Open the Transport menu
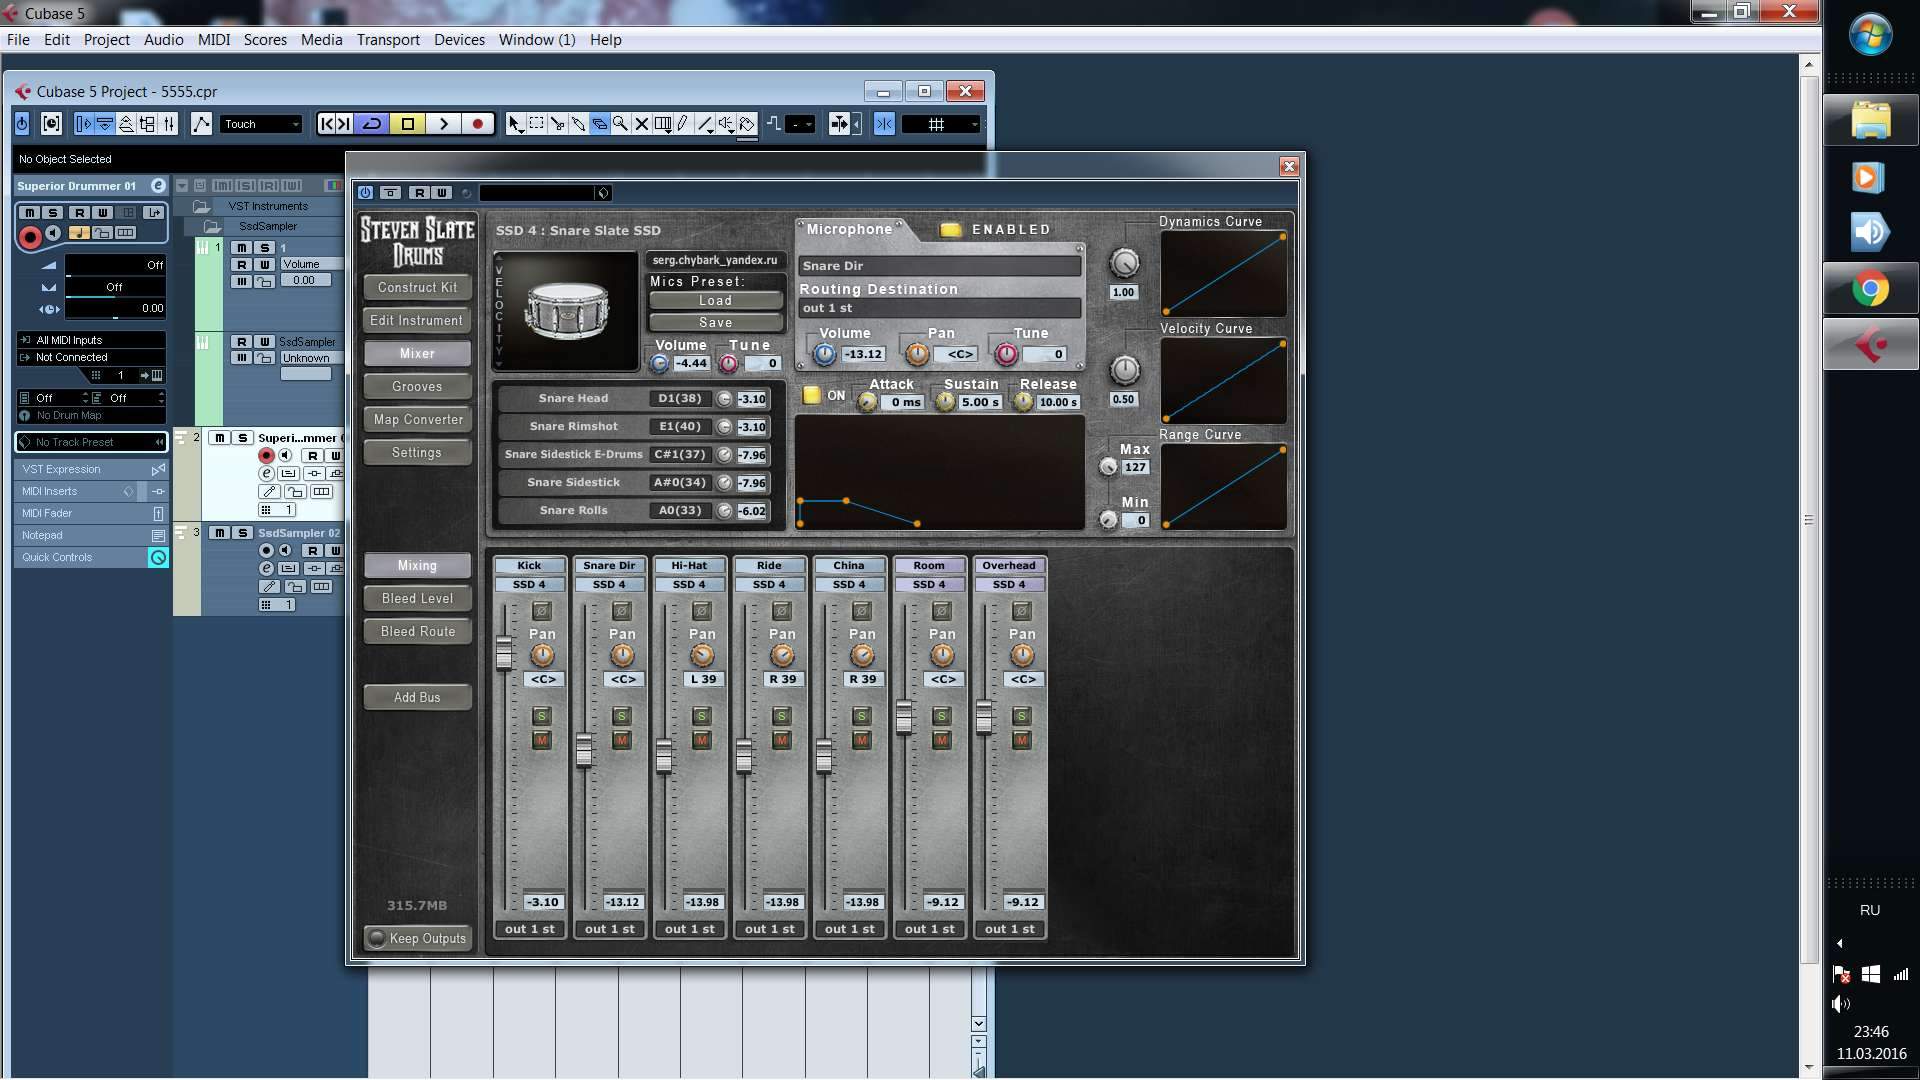1920x1080 pixels. point(388,40)
